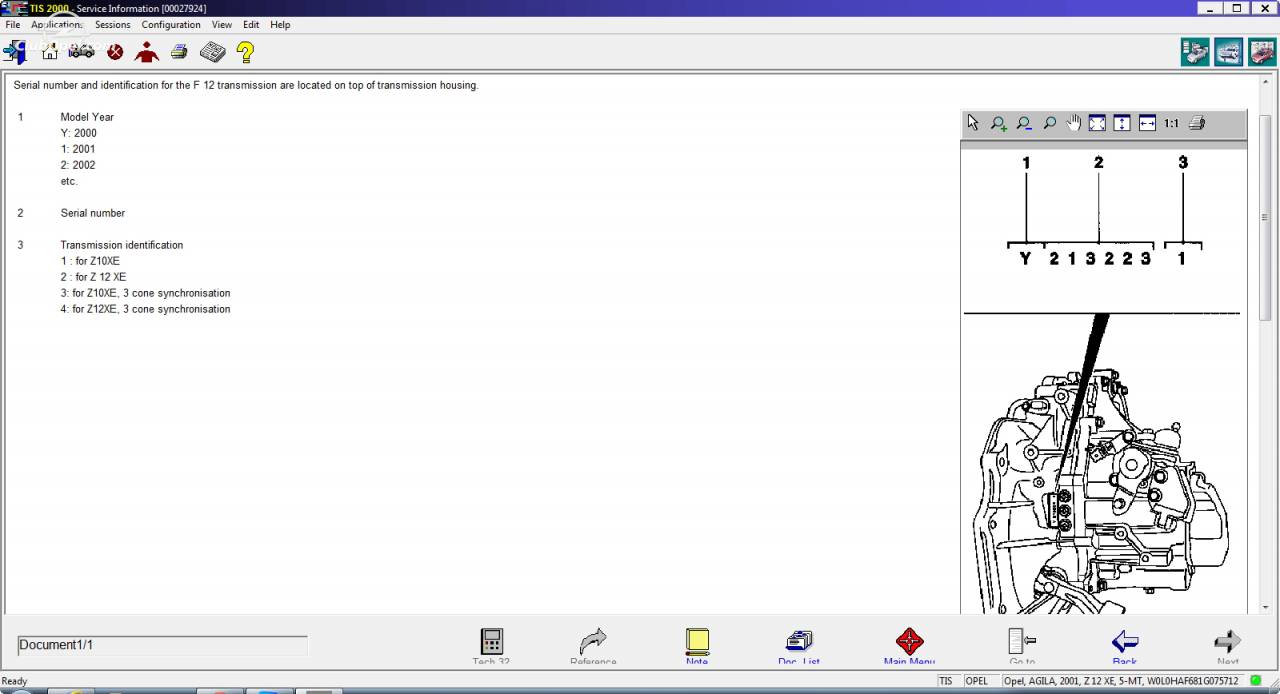Open the Applications menu
The height and width of the screenshot is (694, 1280).
pyautogui.click(x=55, y=25)
